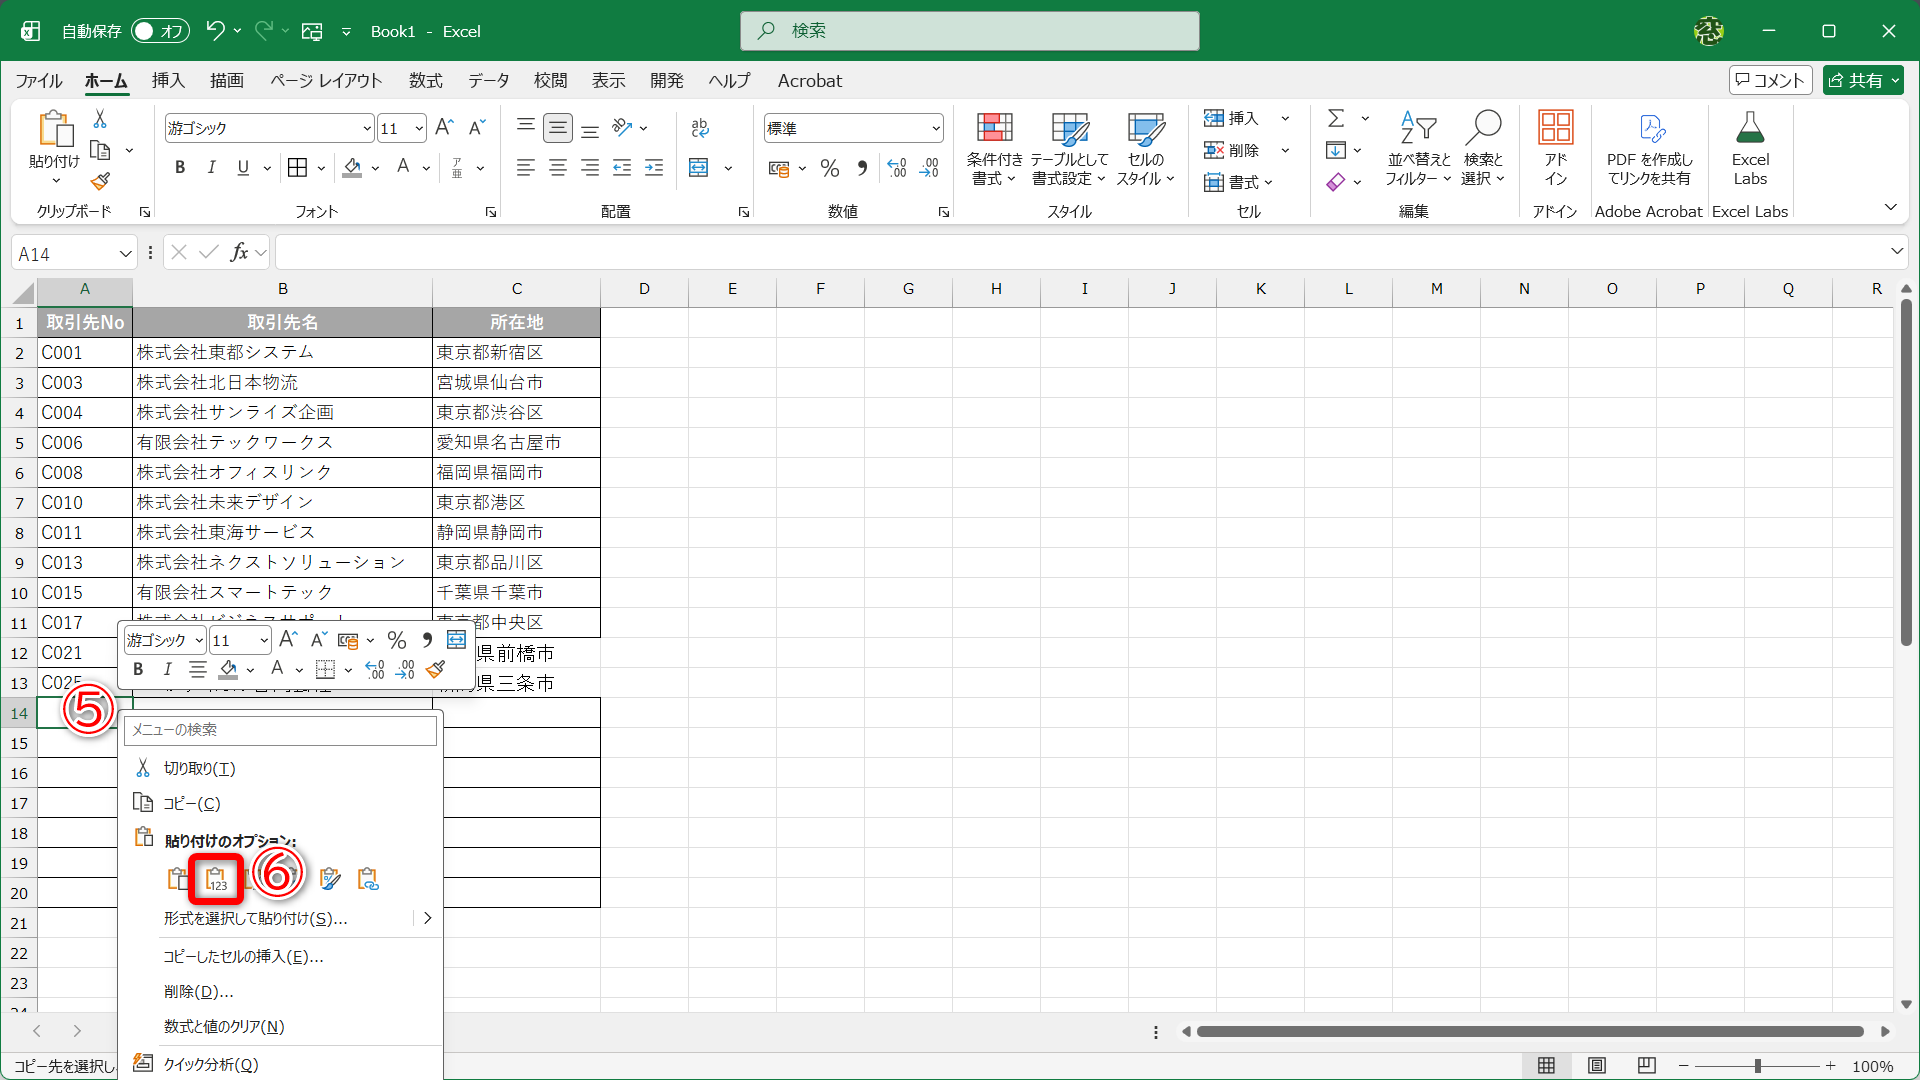Select values-only paste option in context menu
Viewport: 1920px width, 1080px height.
[216, 879]
